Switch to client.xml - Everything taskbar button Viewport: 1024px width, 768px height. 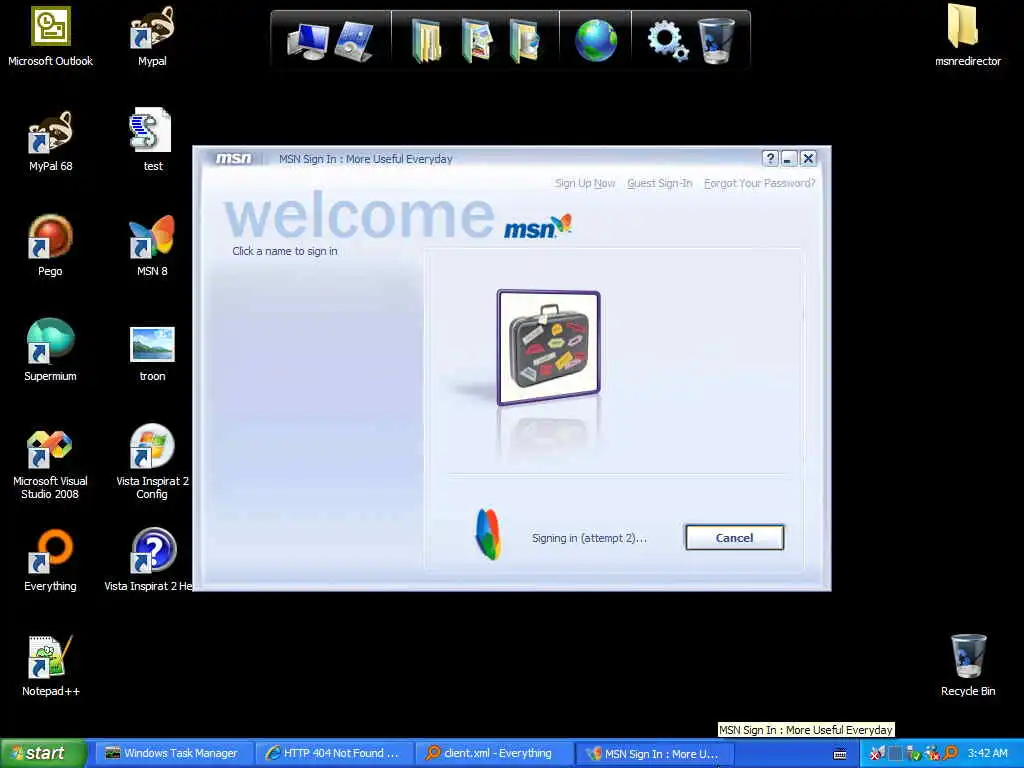pos(494,754)
